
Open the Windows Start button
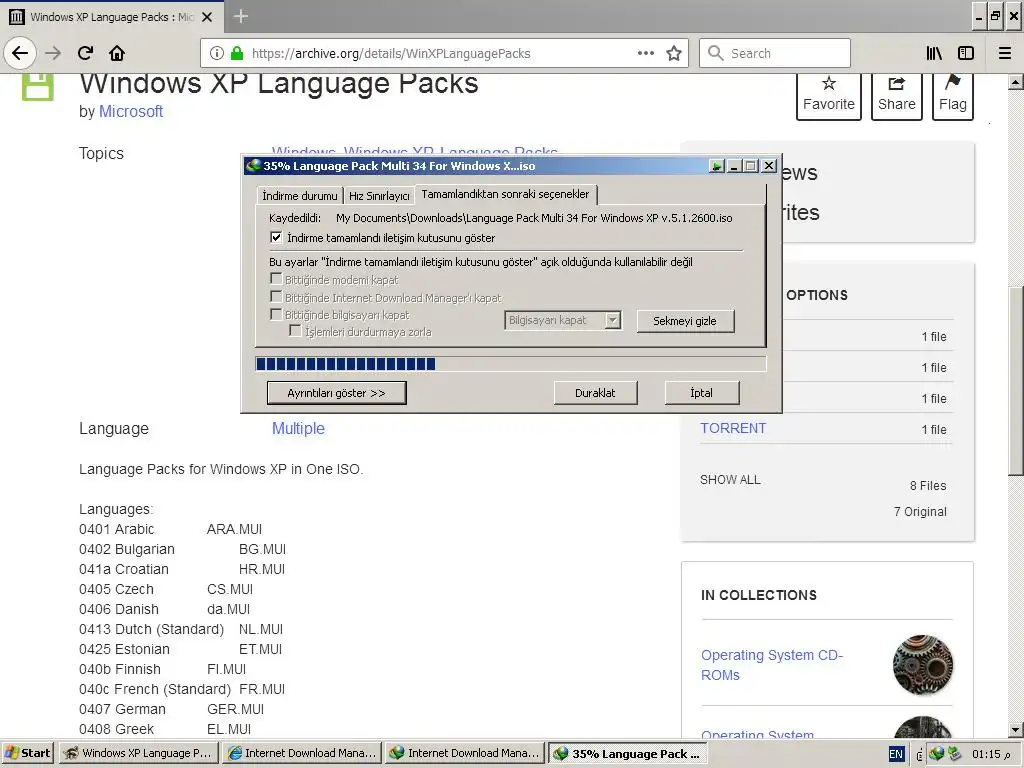(x=27, y=753)
